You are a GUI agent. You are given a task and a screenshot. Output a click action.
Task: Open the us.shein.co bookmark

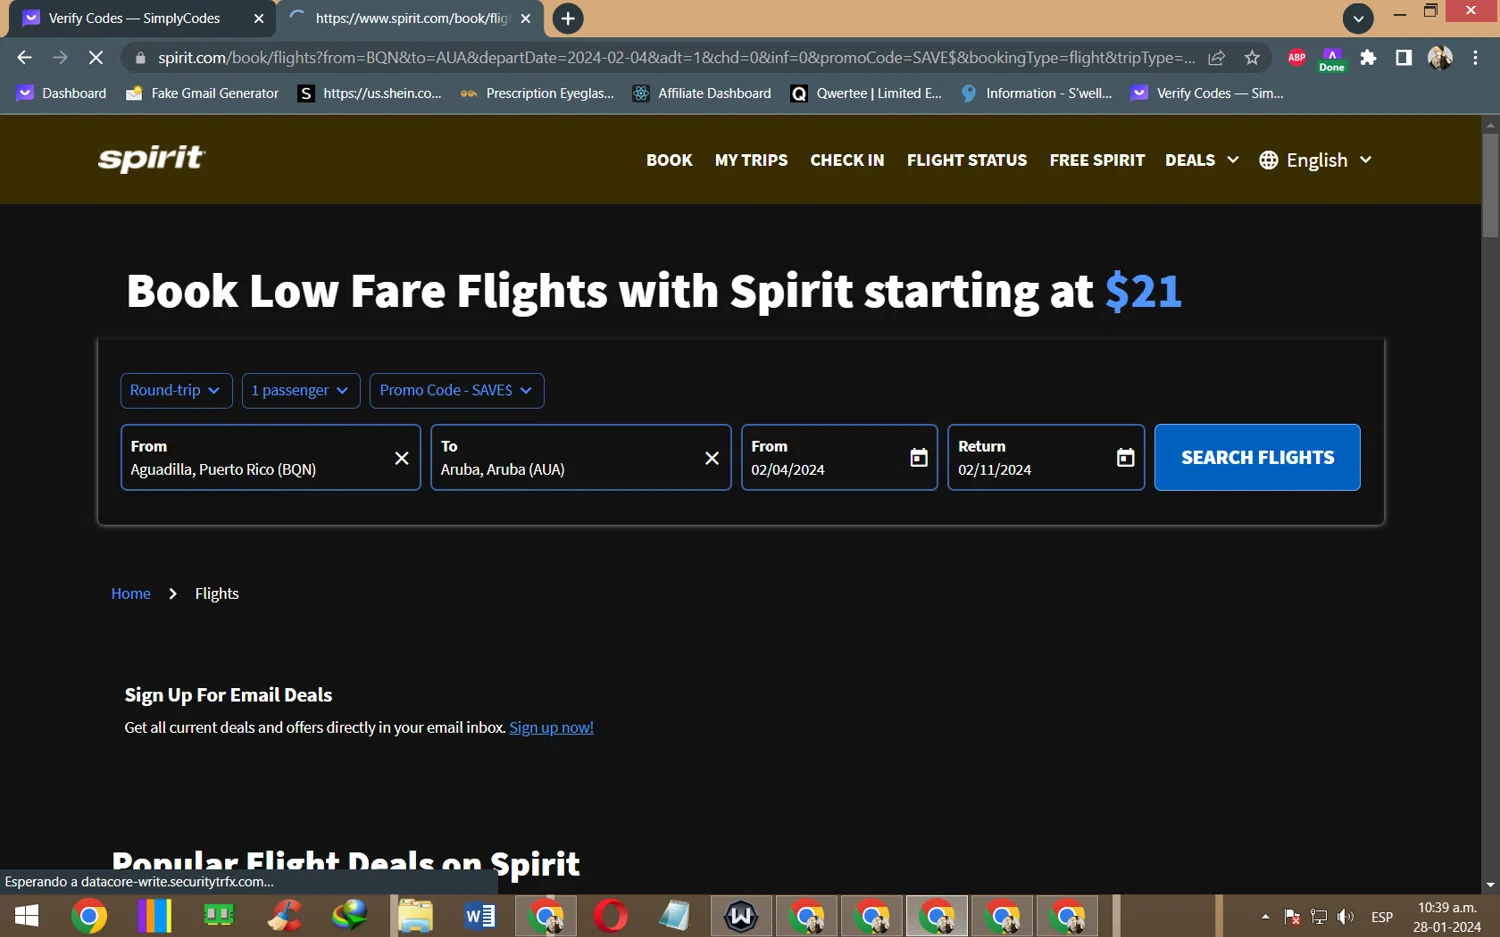371,93
